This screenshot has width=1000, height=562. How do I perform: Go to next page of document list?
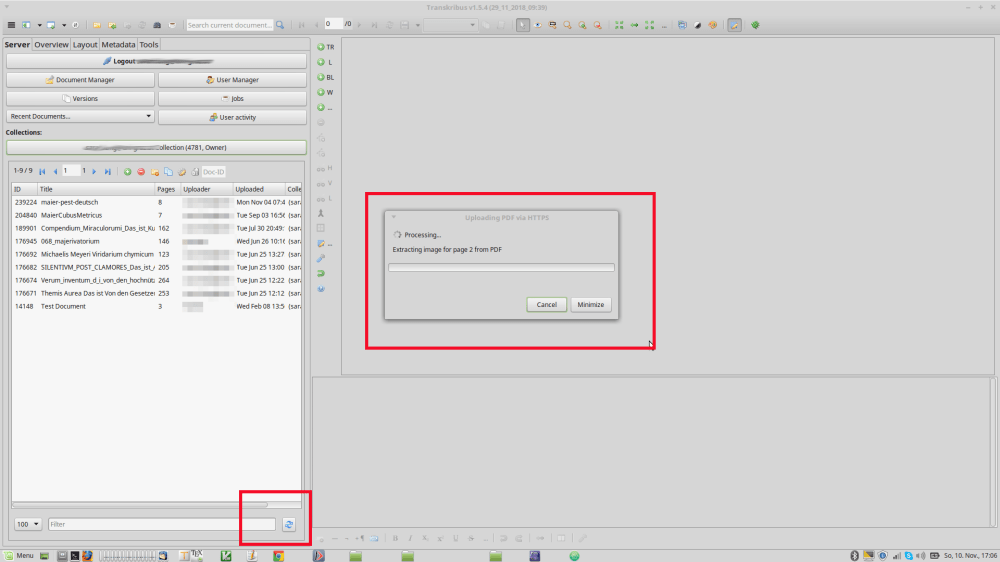(94, 172)
